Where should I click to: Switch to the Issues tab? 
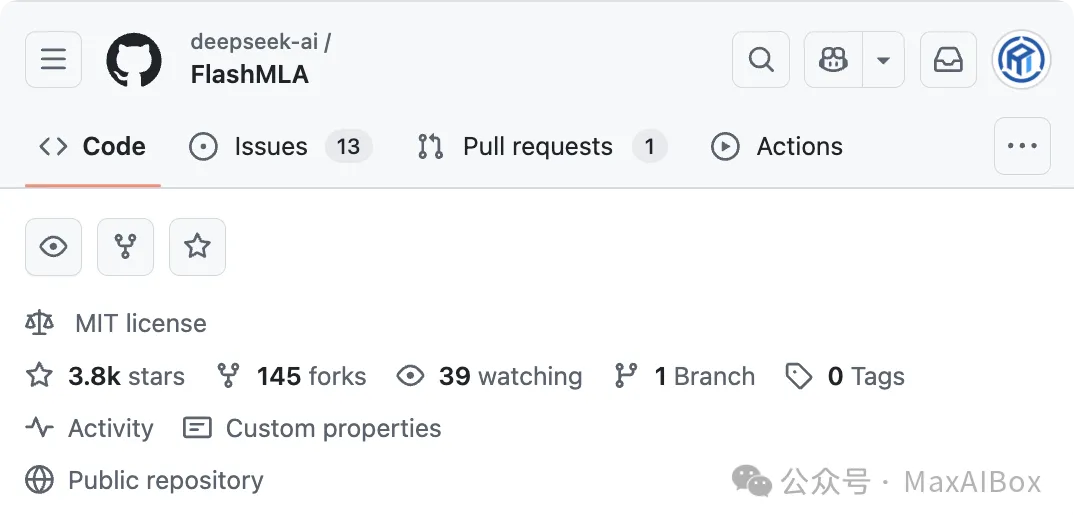coord(270,147)
